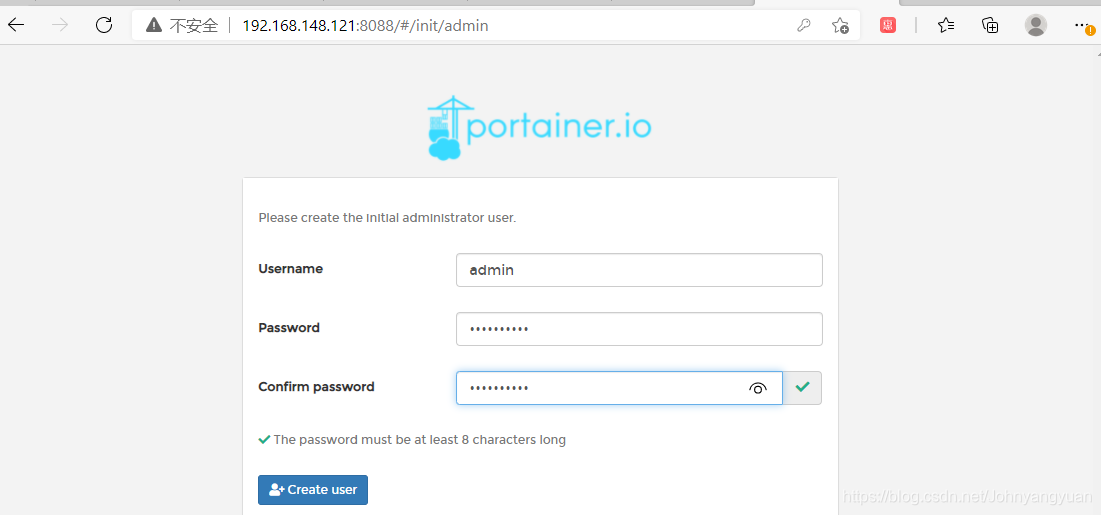The width and height of the screenshot is (1101, 515).
Task: Click the 'Confirm password' label
Action: pyautogui.click(x=316, y=386)
